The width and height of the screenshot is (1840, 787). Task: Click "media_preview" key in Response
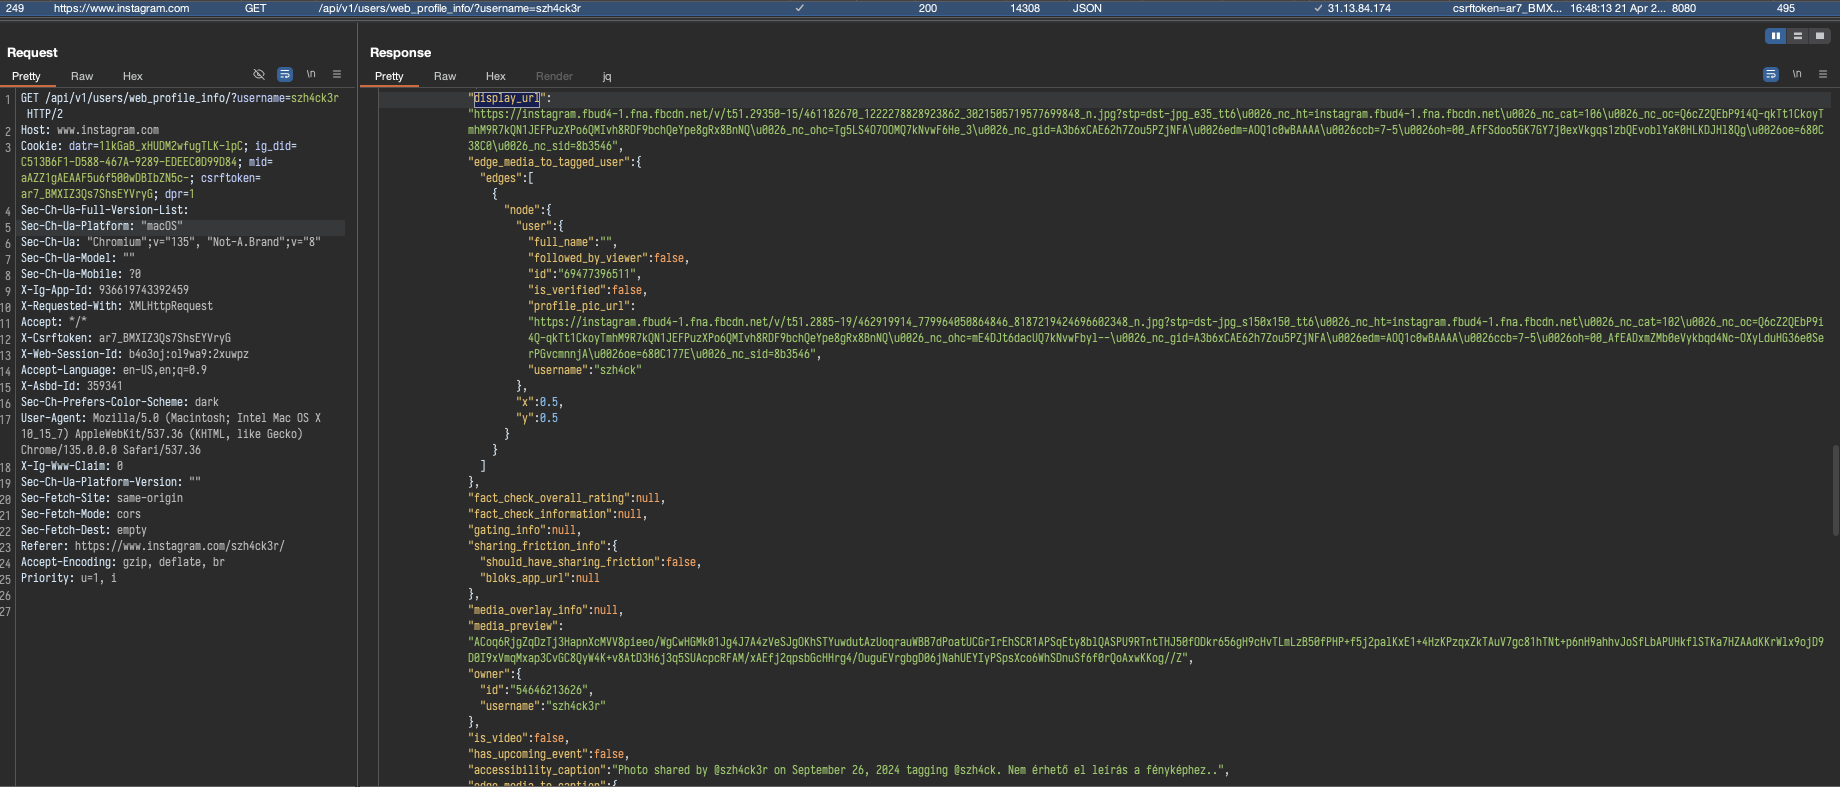click(x=512, y=626)
